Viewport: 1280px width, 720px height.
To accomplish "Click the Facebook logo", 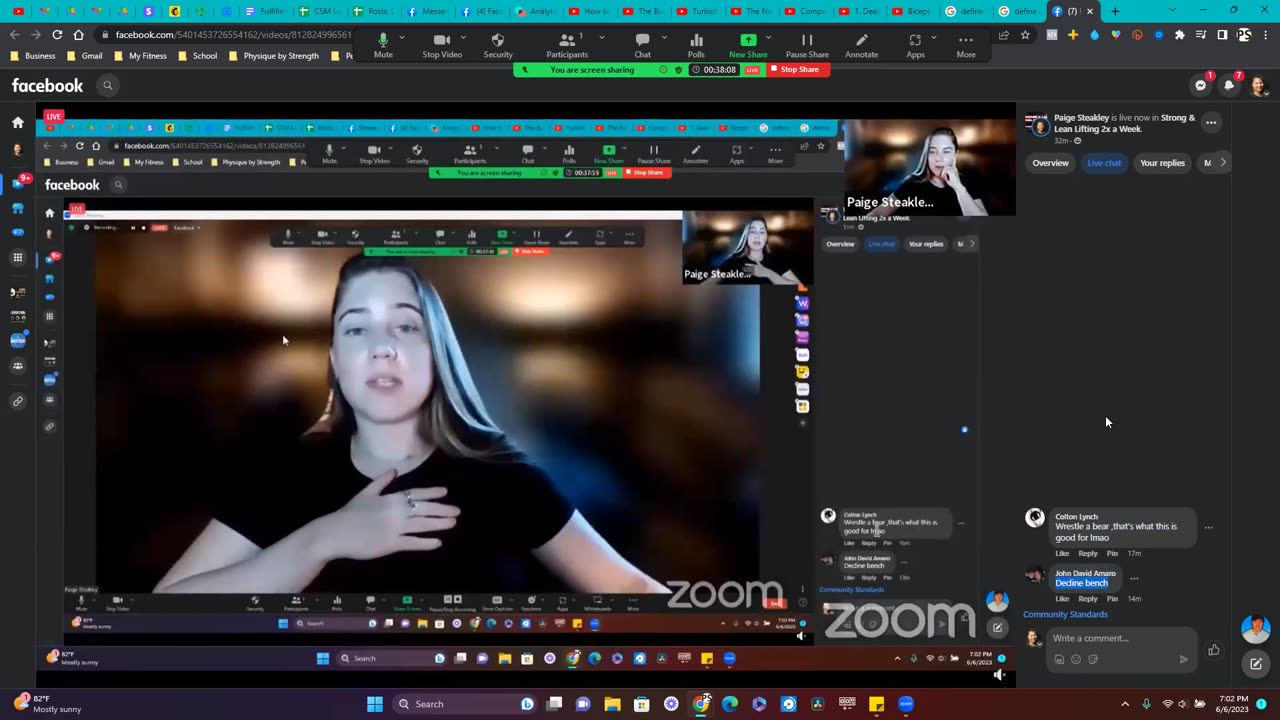I will pyautogui.click(x=47, y=86).
